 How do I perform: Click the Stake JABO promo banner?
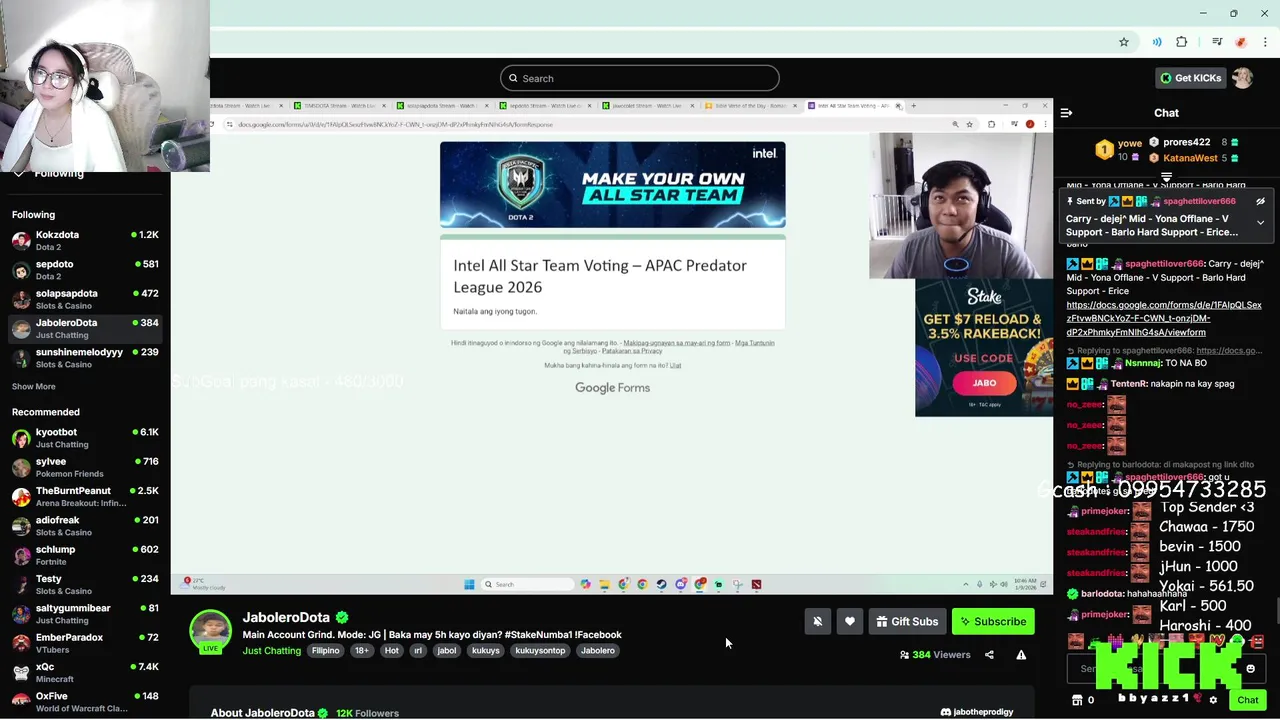984,347
